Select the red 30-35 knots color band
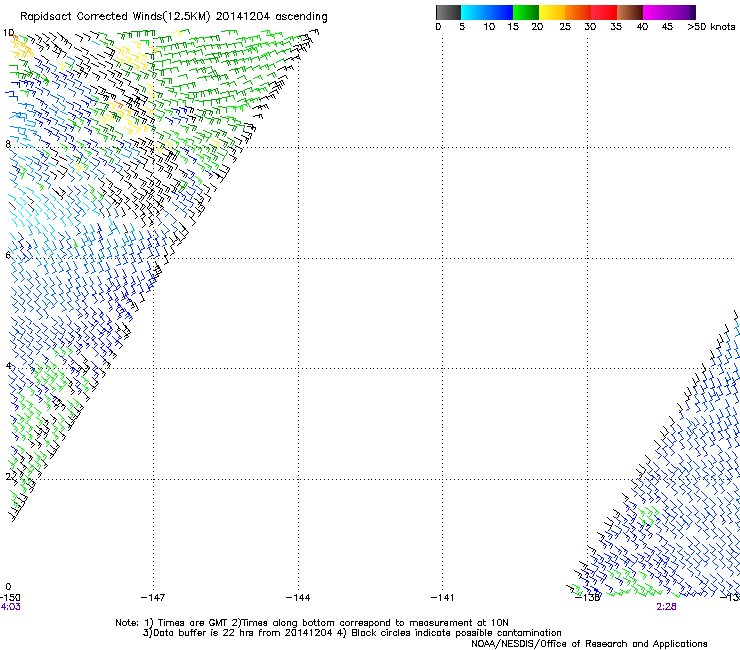The width and height of the screenshot is (740, 650). tap(604, 12)
